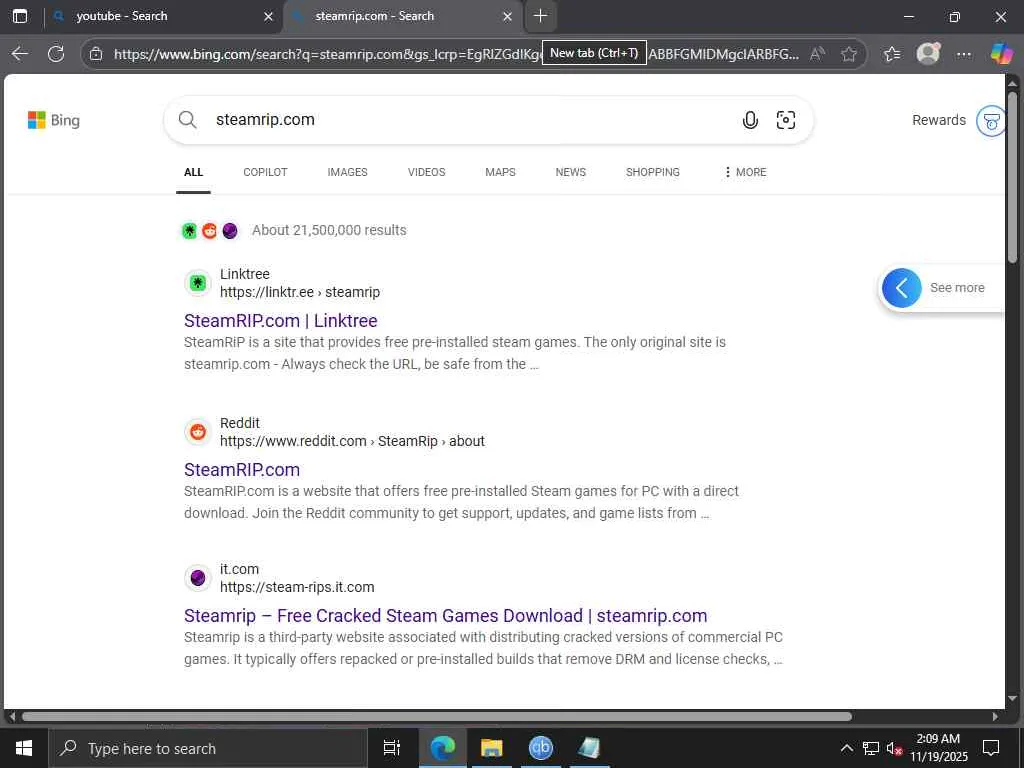Click the taskbar Type here to search box
The width and height of the screenshot is (1024, 768).
click(x=208, y=748)
